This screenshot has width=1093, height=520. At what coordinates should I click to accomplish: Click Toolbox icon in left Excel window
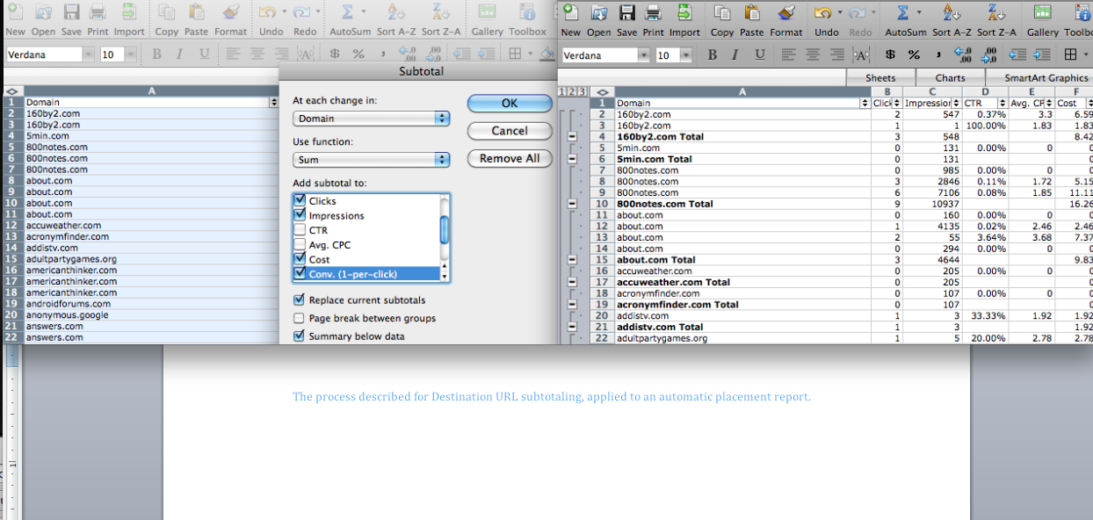tap(527, 13)
